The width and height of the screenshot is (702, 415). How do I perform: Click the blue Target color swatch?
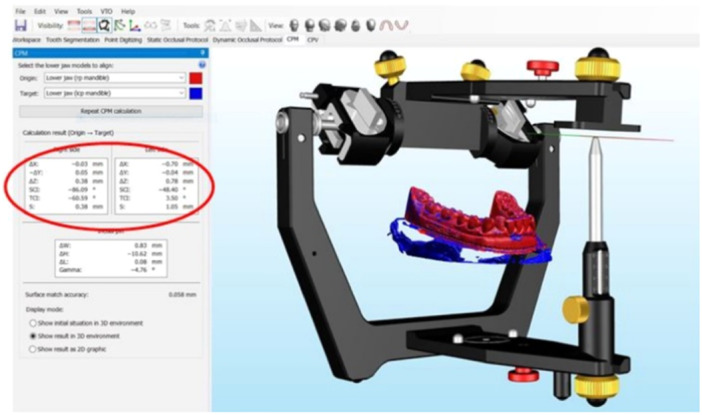tap(196, 93)
